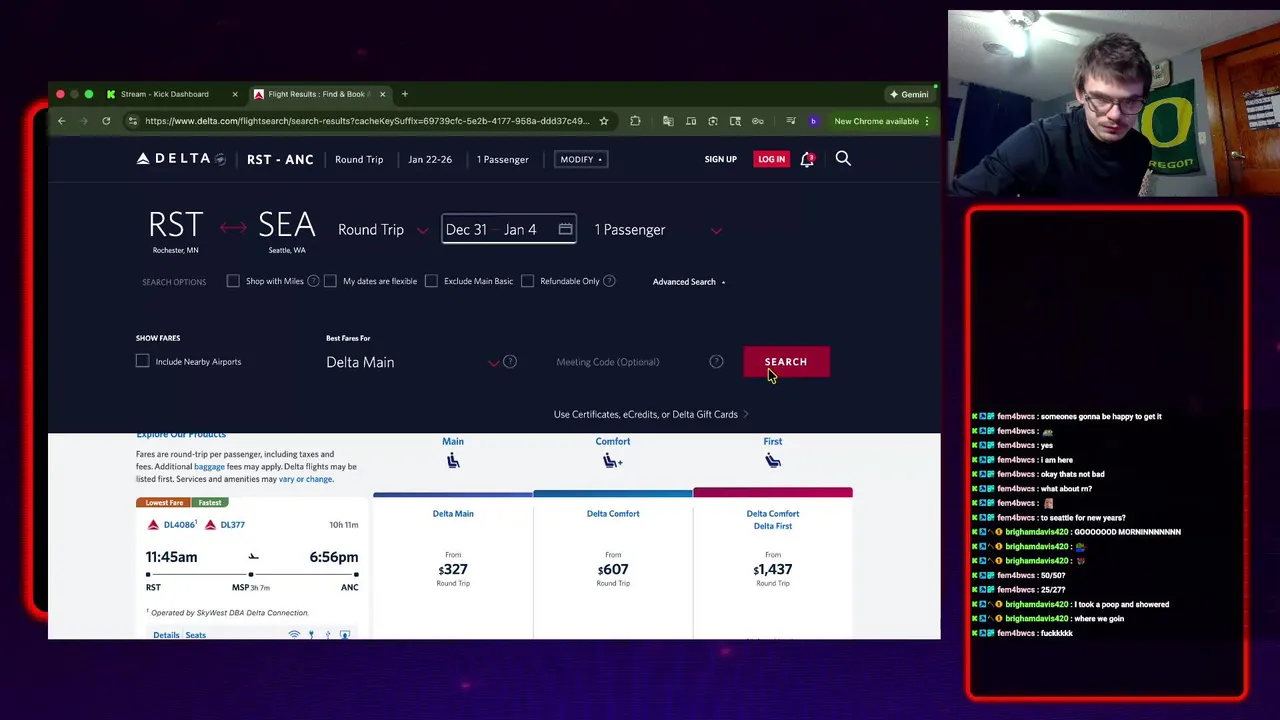The height and width of the screenshot is (720, 1280).
Task: Open Chrome three-dot menu
Action: click(927, 121)
